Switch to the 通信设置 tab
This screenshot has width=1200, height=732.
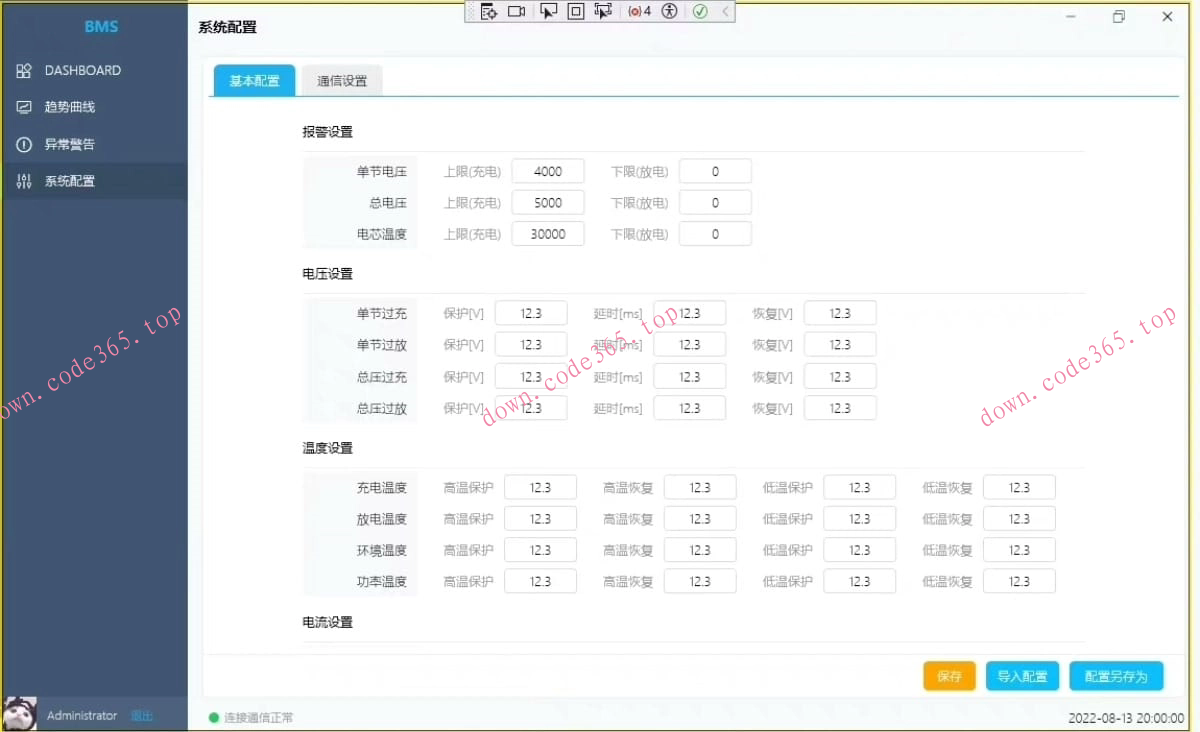(x=342, y=81)
